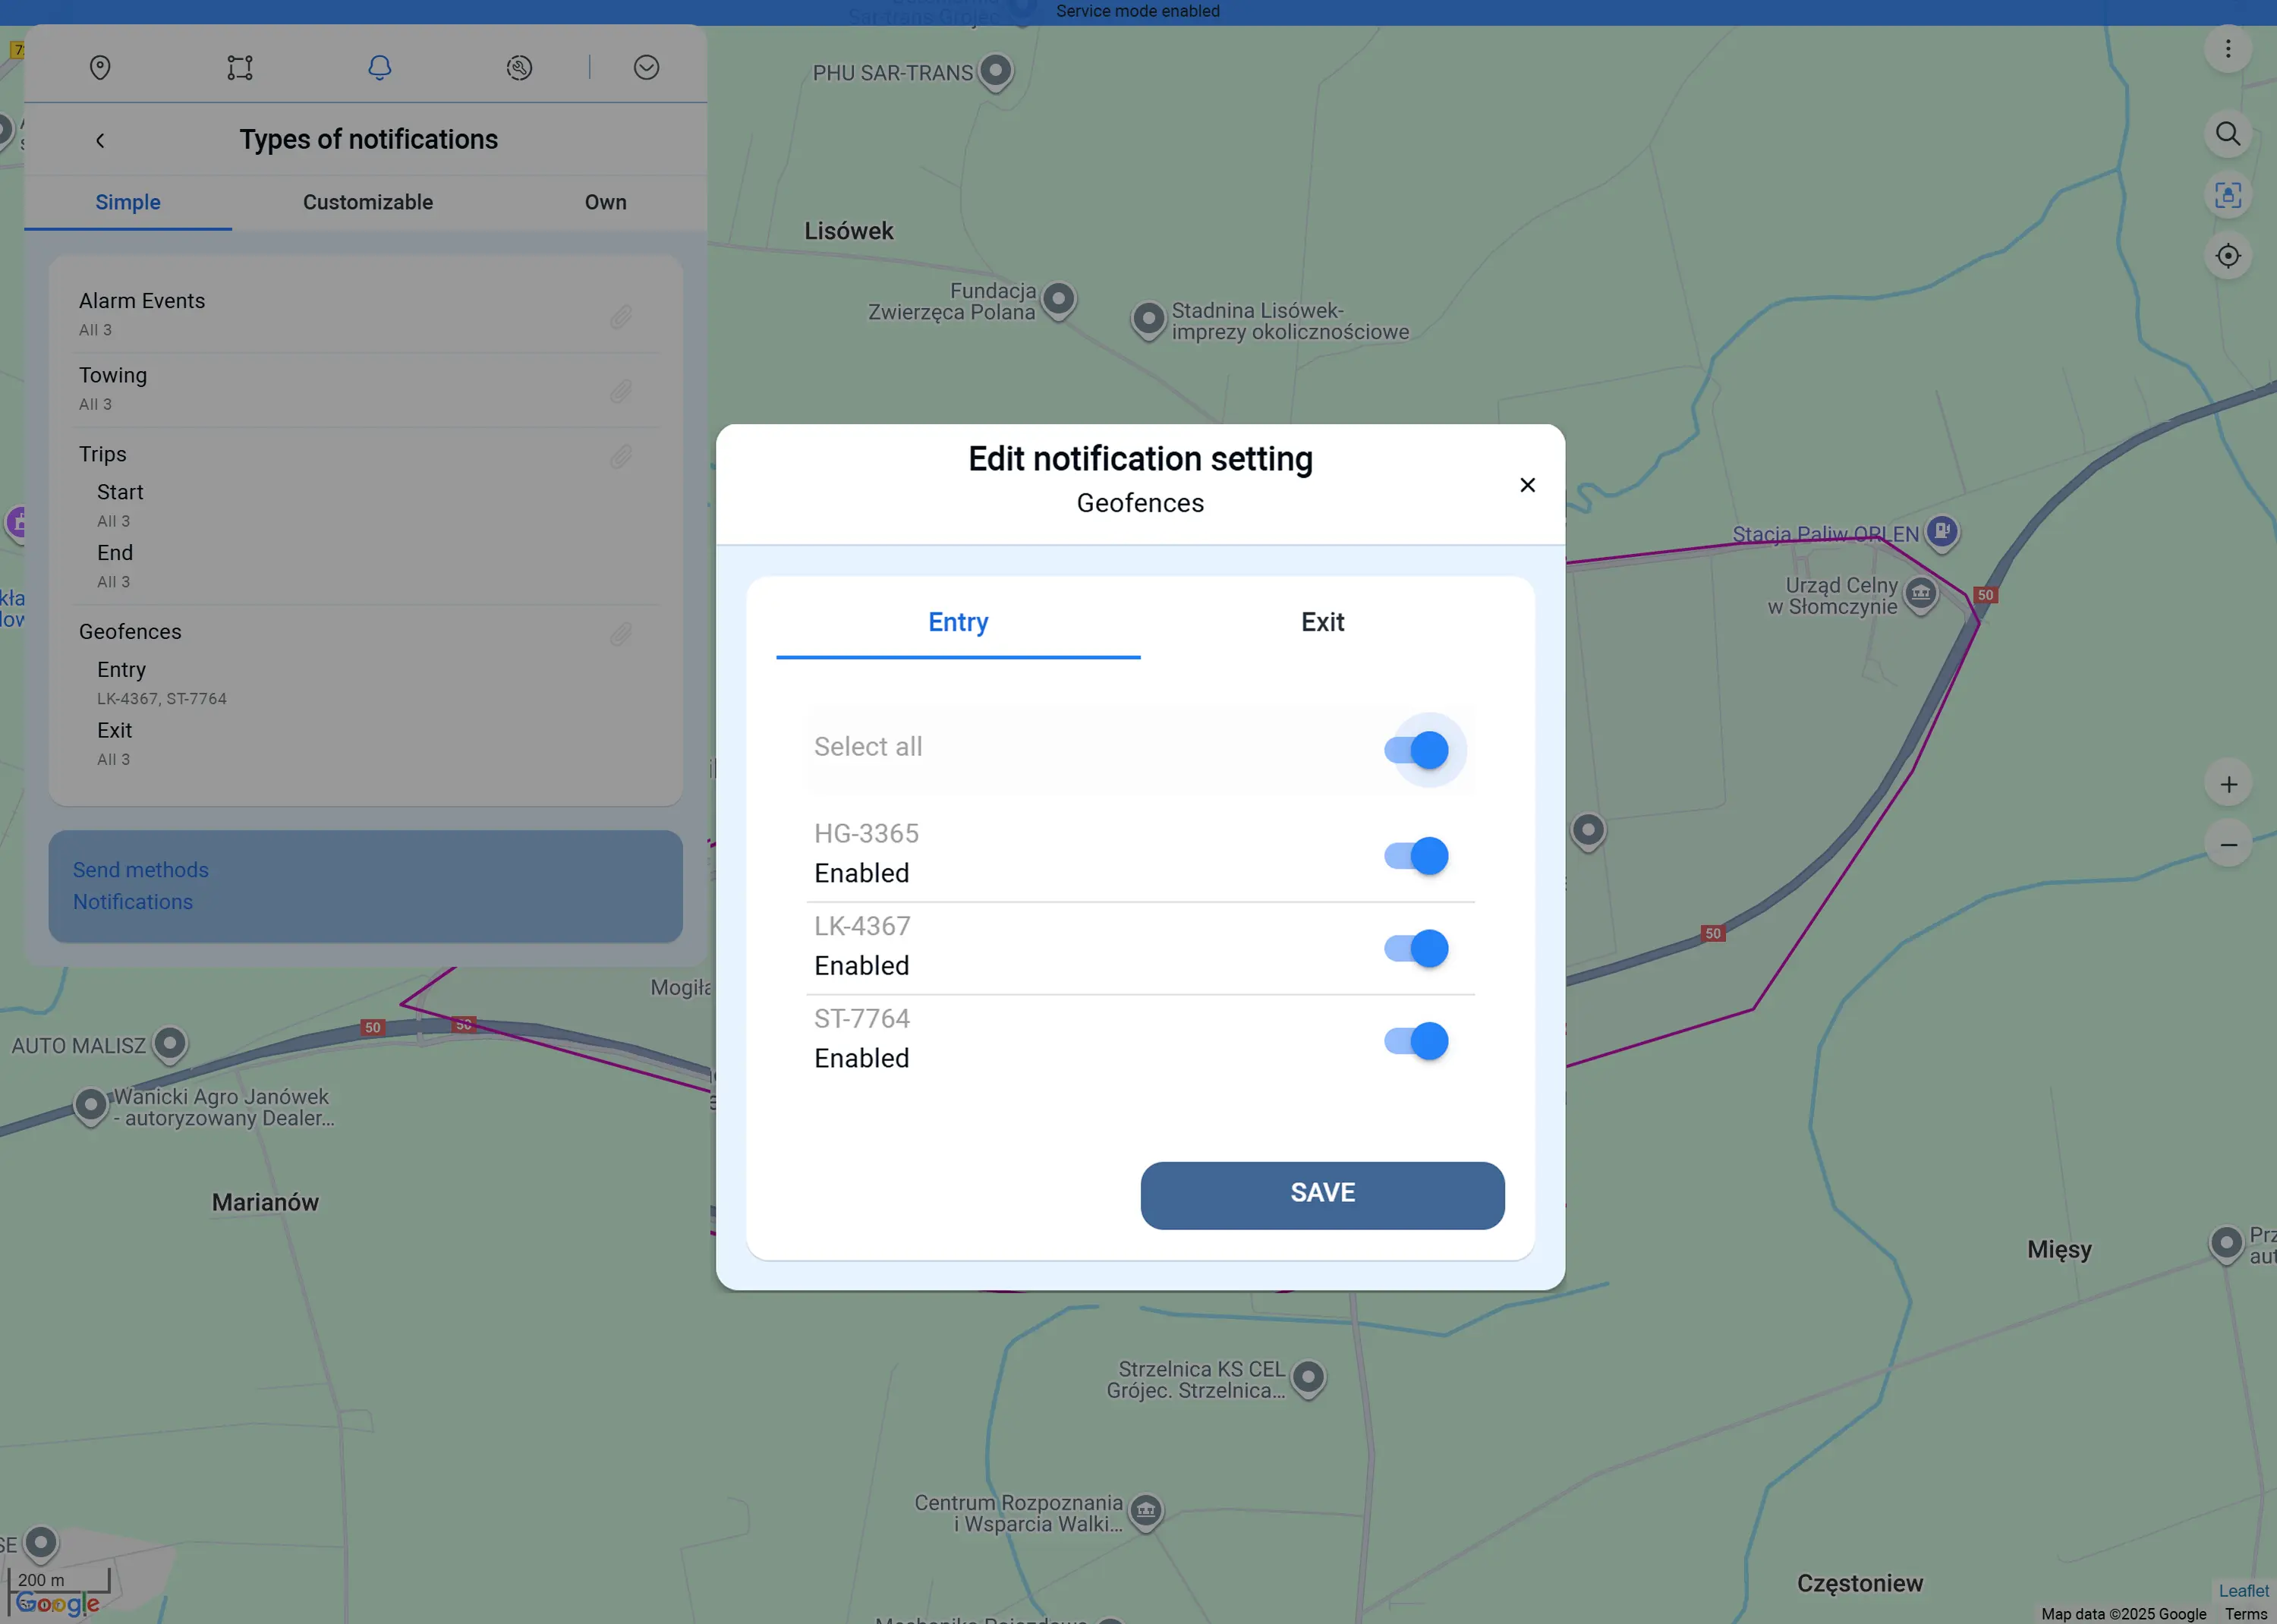The width and height of the screenshot is (2277, 1624).
Task: Switch to the Exit tab
Action: tap(1322, 622)
